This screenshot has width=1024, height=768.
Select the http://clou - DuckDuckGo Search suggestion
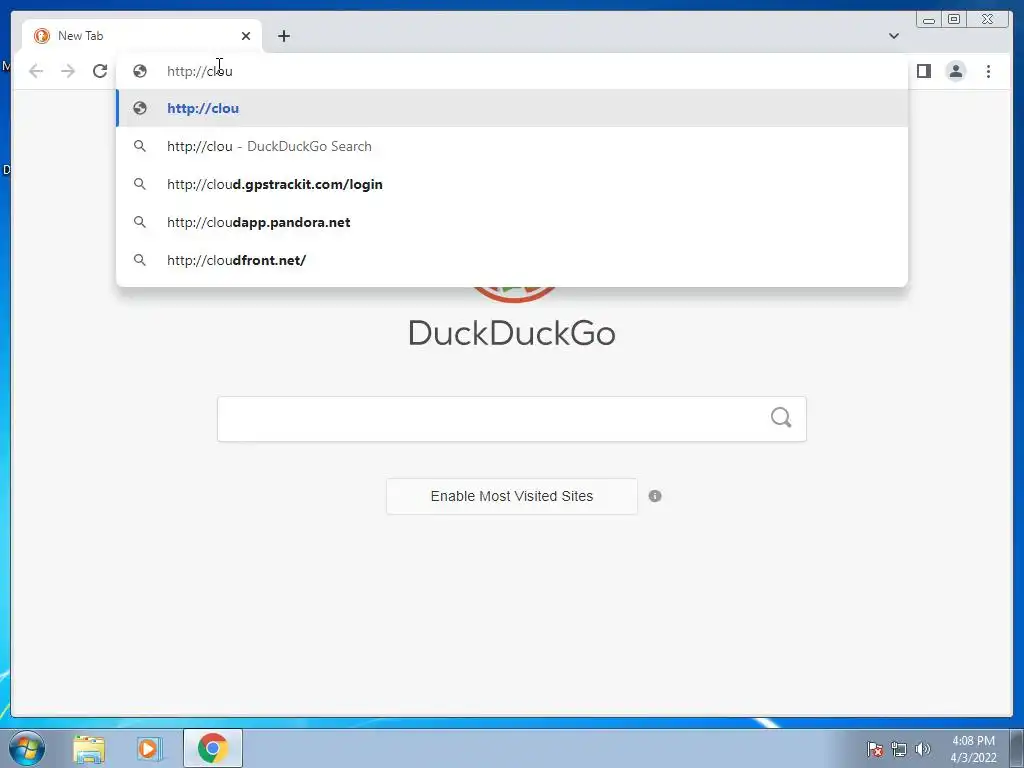click(512, 146)
